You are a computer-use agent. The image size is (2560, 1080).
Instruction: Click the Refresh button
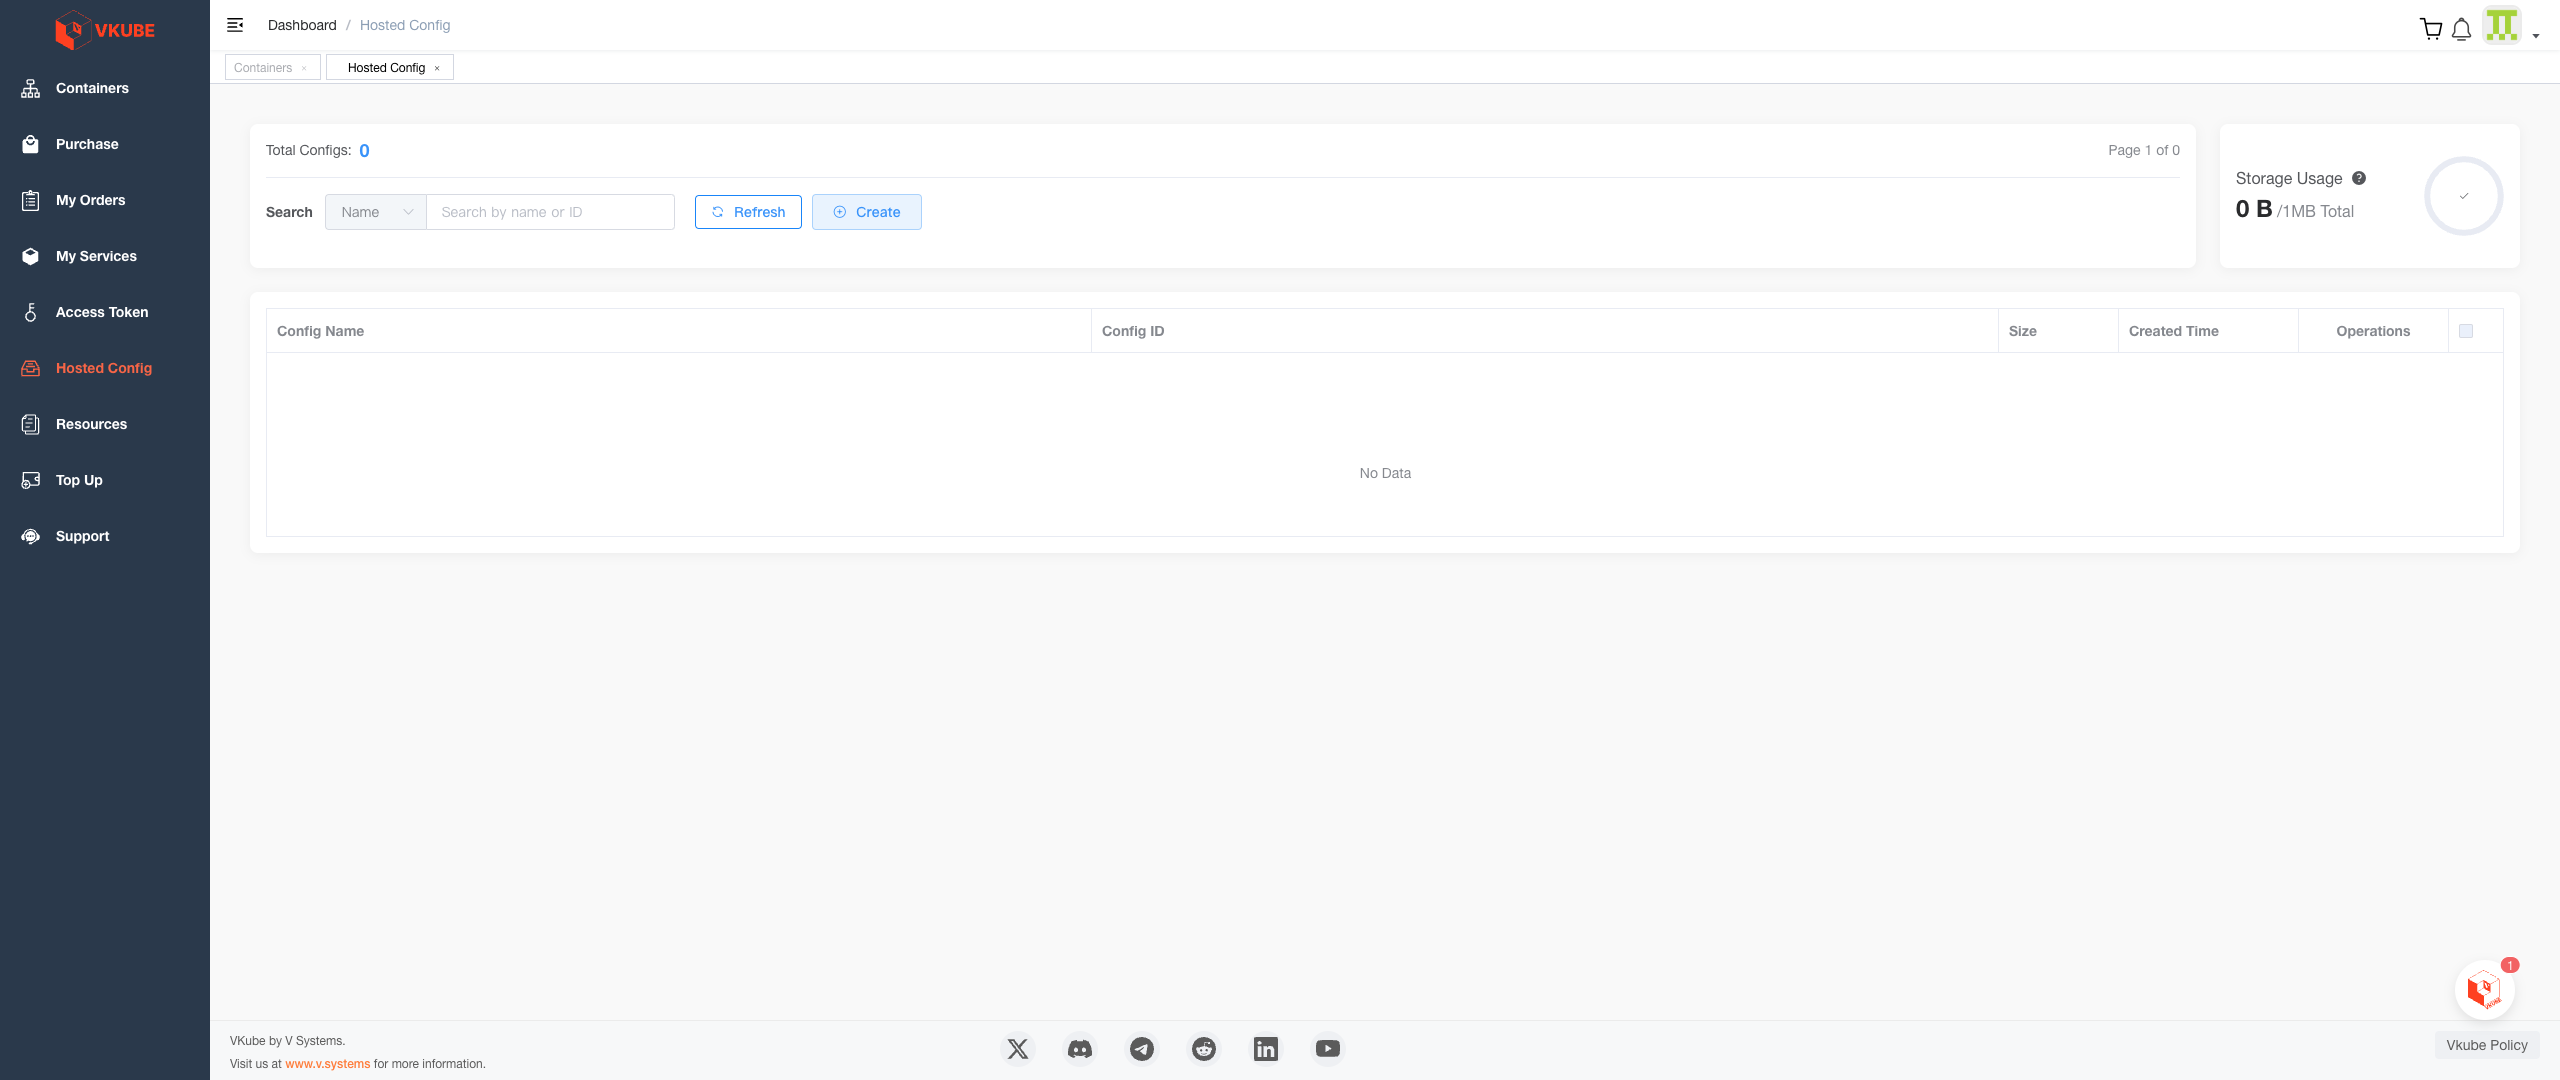tap(748, 212)
